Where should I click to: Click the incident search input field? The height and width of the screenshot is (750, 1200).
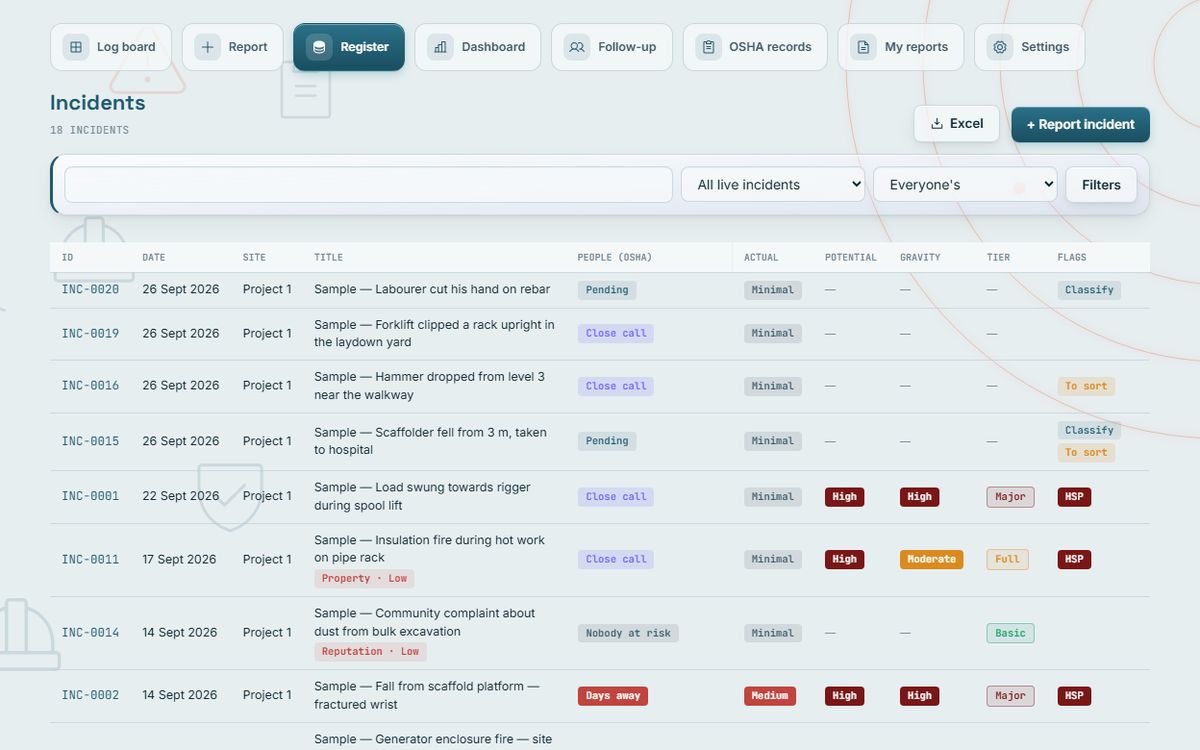pos(369,185)
